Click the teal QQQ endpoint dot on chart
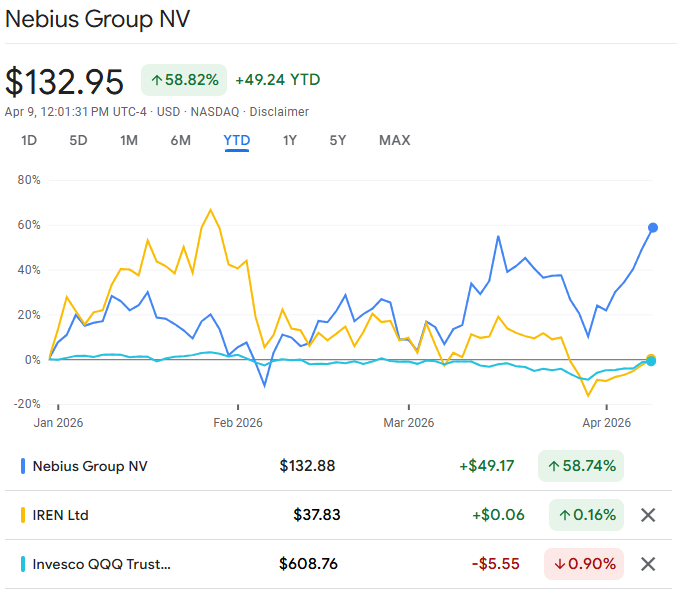The height and width of the screenshot is (593, 677). 651,362
